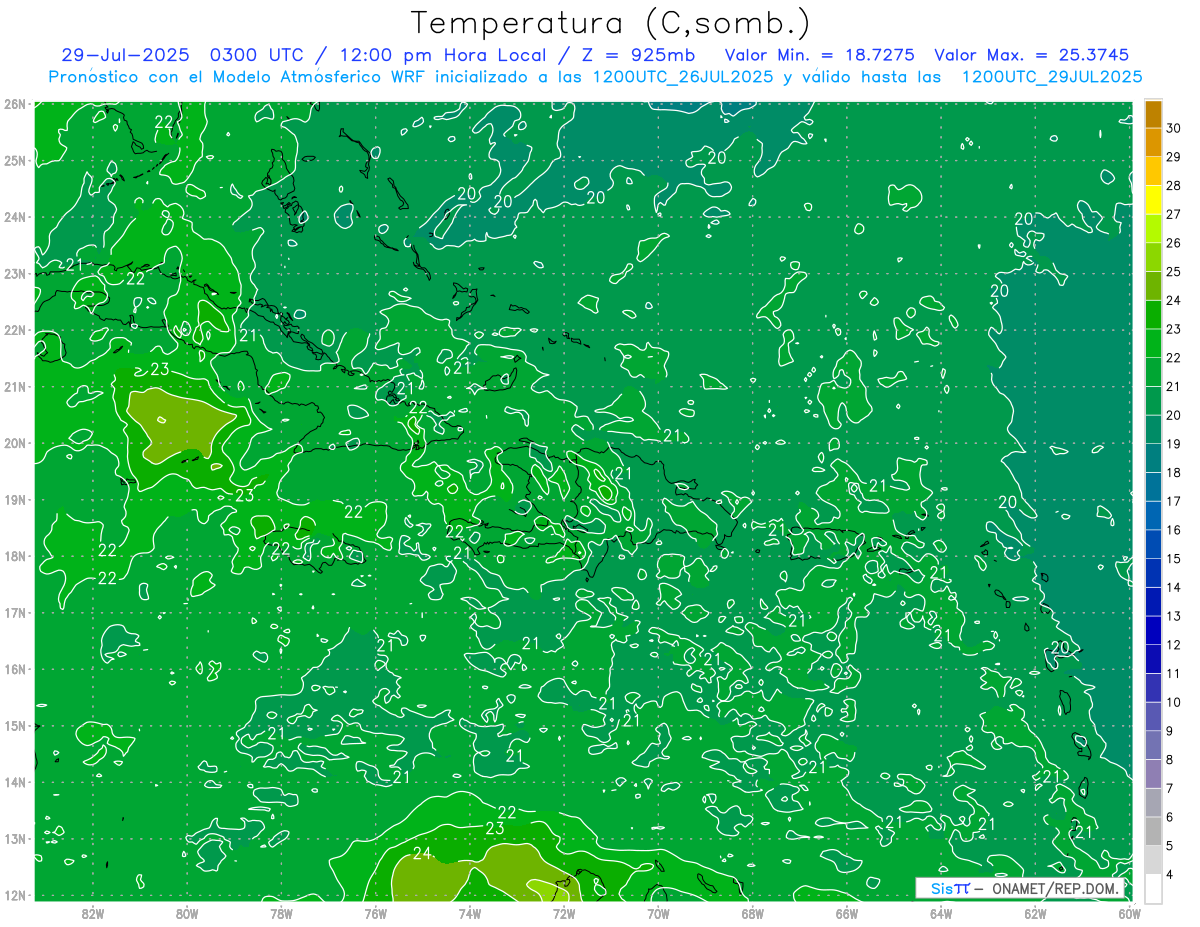Click the '78W' longitude axis label
Screen dimensions: 1200x927
pos(281,913)
